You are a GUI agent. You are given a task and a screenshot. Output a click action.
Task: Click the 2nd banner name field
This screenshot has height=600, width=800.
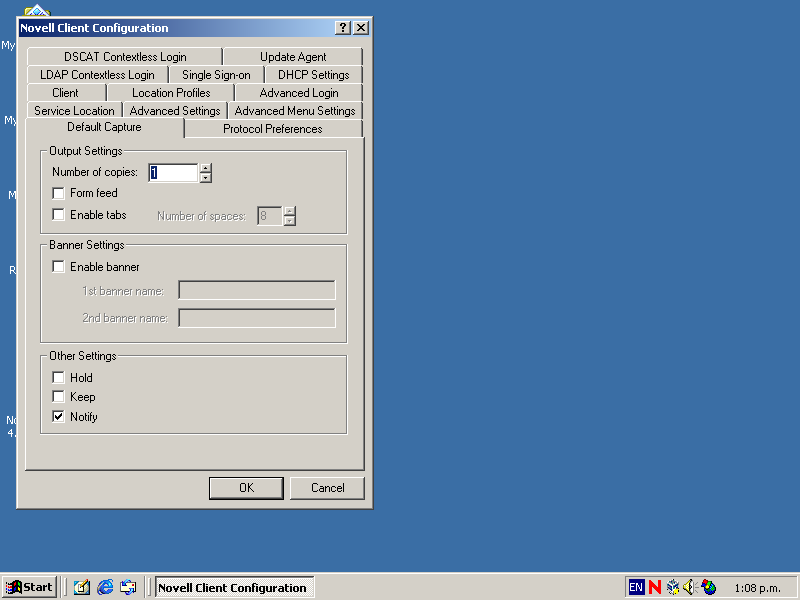257,318
